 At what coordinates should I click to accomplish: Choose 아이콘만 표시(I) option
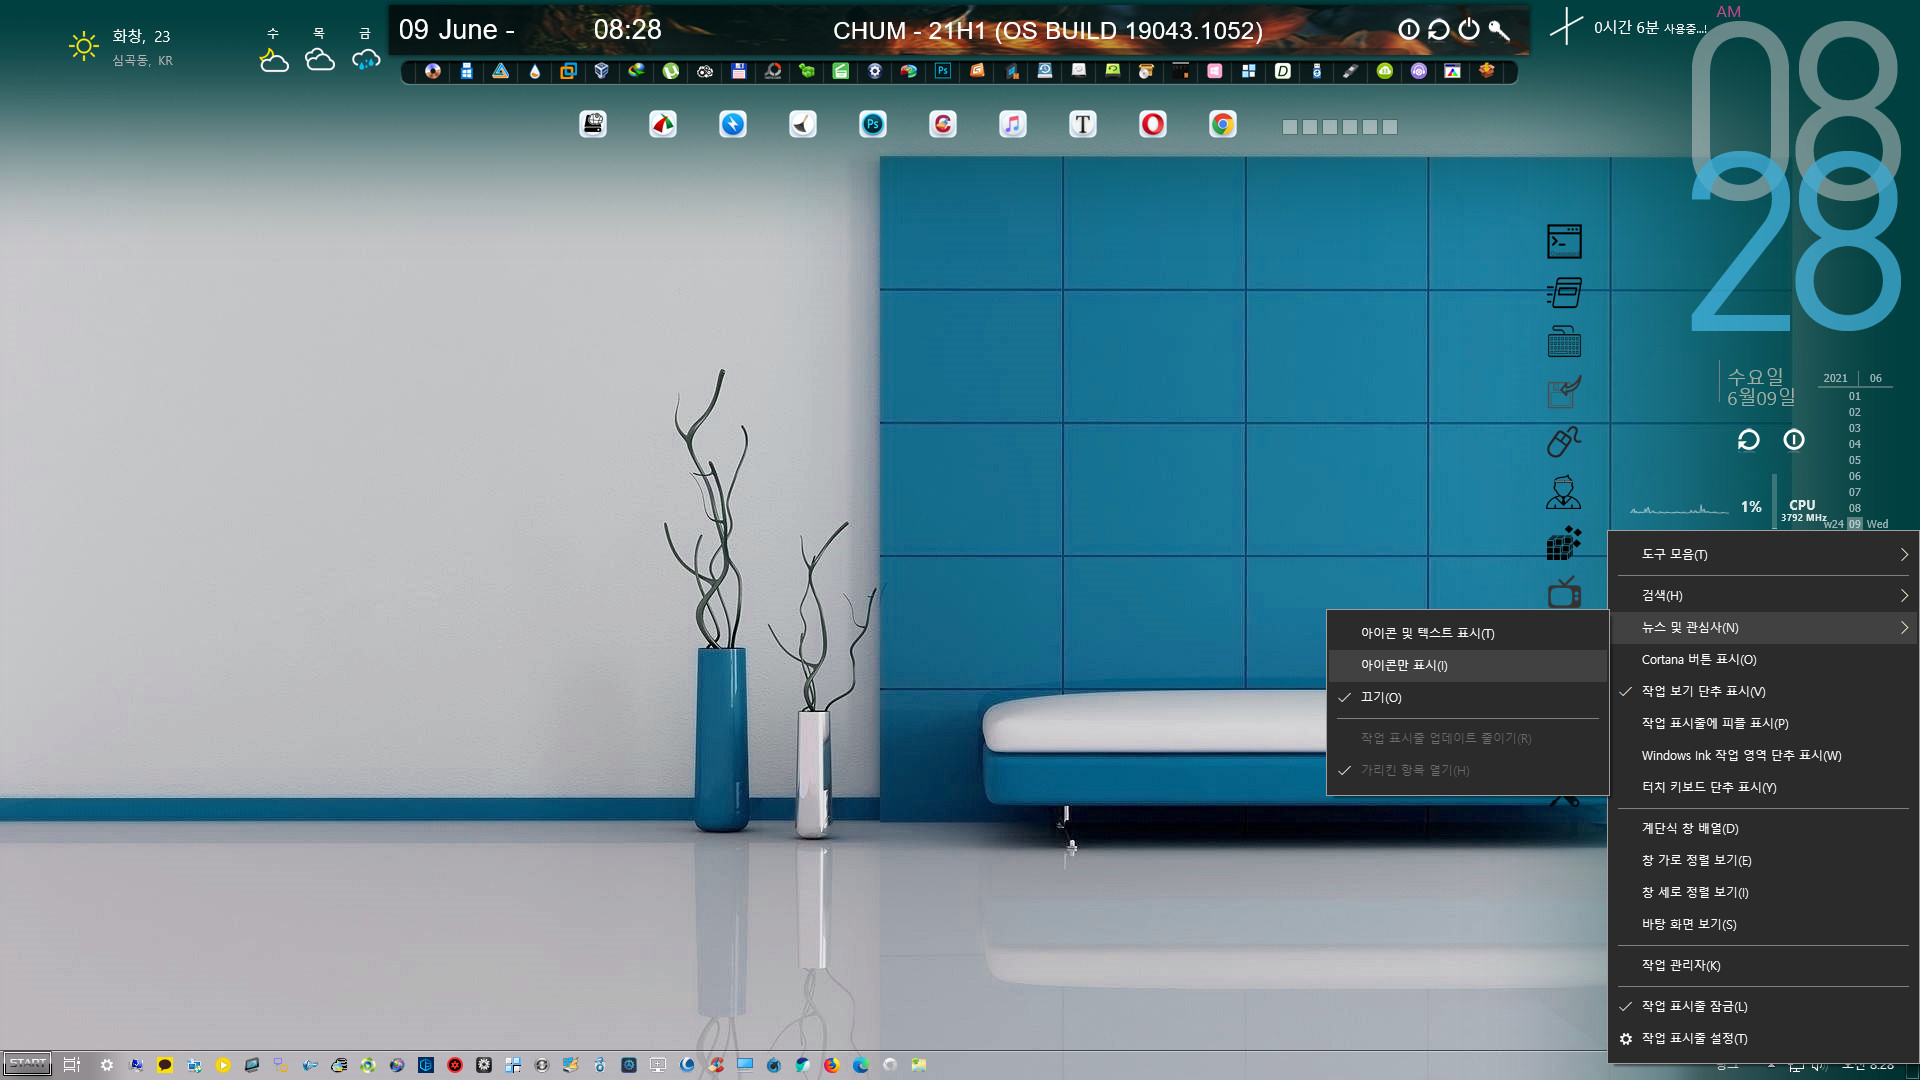[x=1467, y=665]
